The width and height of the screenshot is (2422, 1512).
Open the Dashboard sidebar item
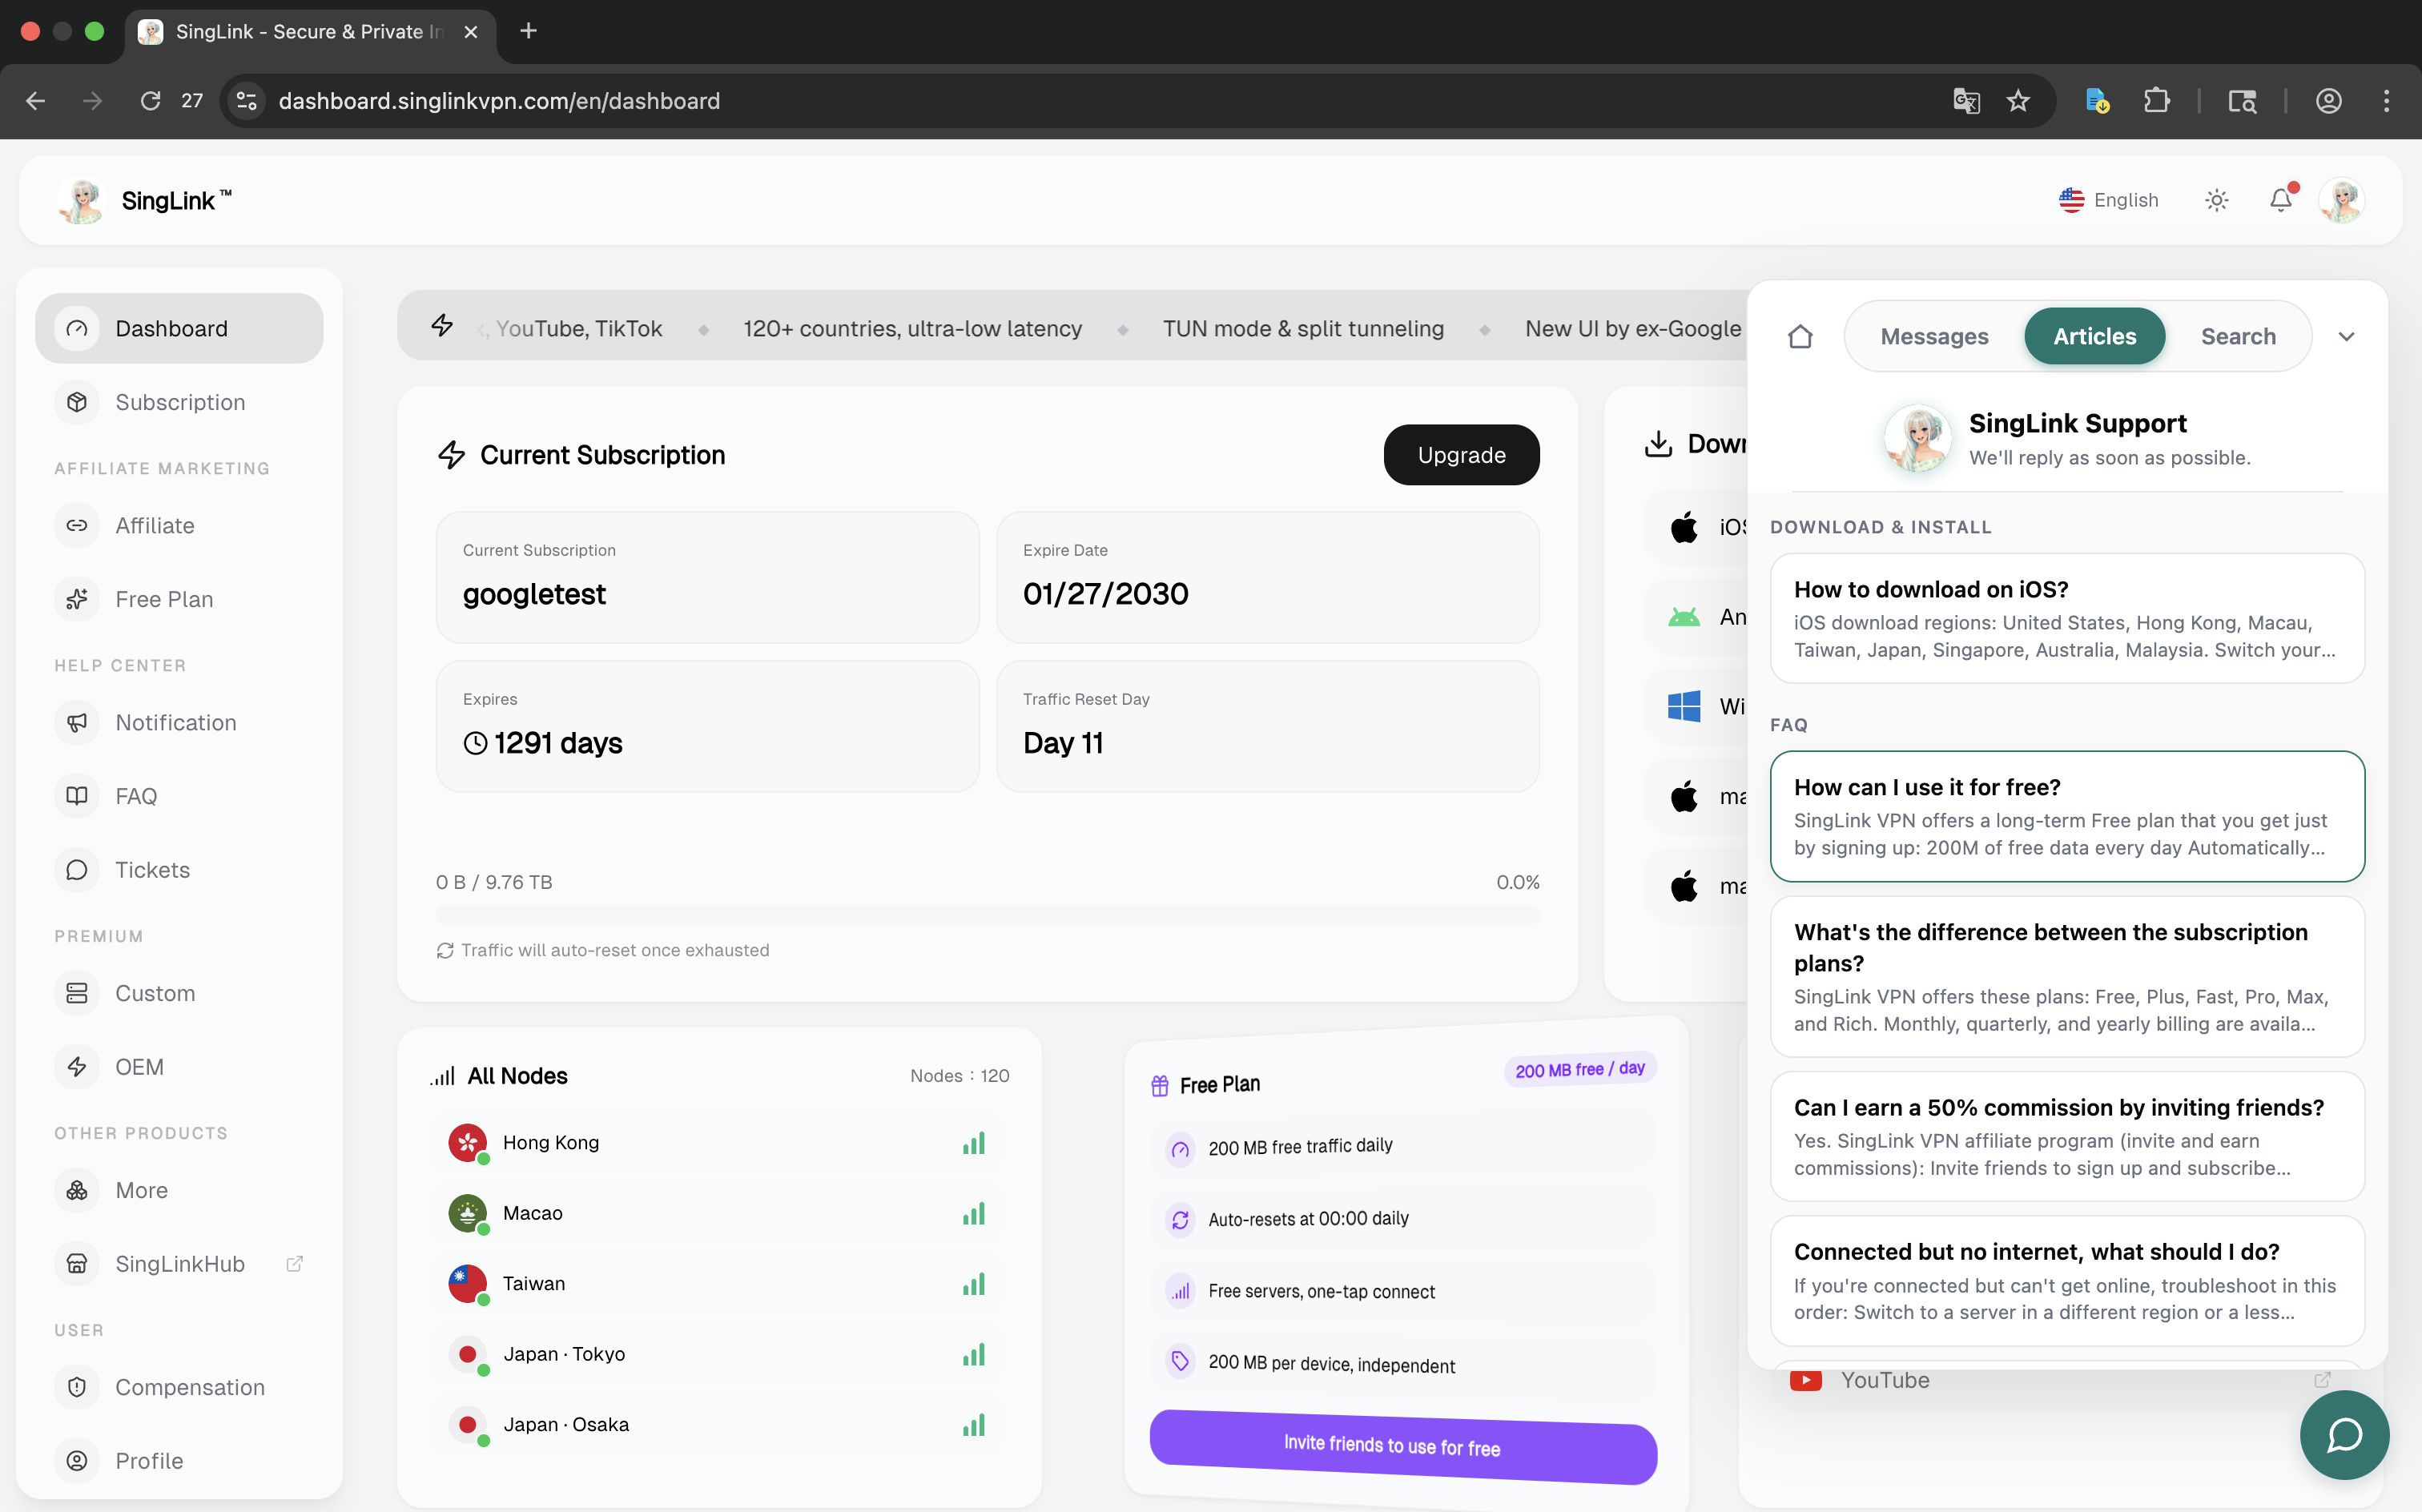pyautogui.click(x=179, y=328)
